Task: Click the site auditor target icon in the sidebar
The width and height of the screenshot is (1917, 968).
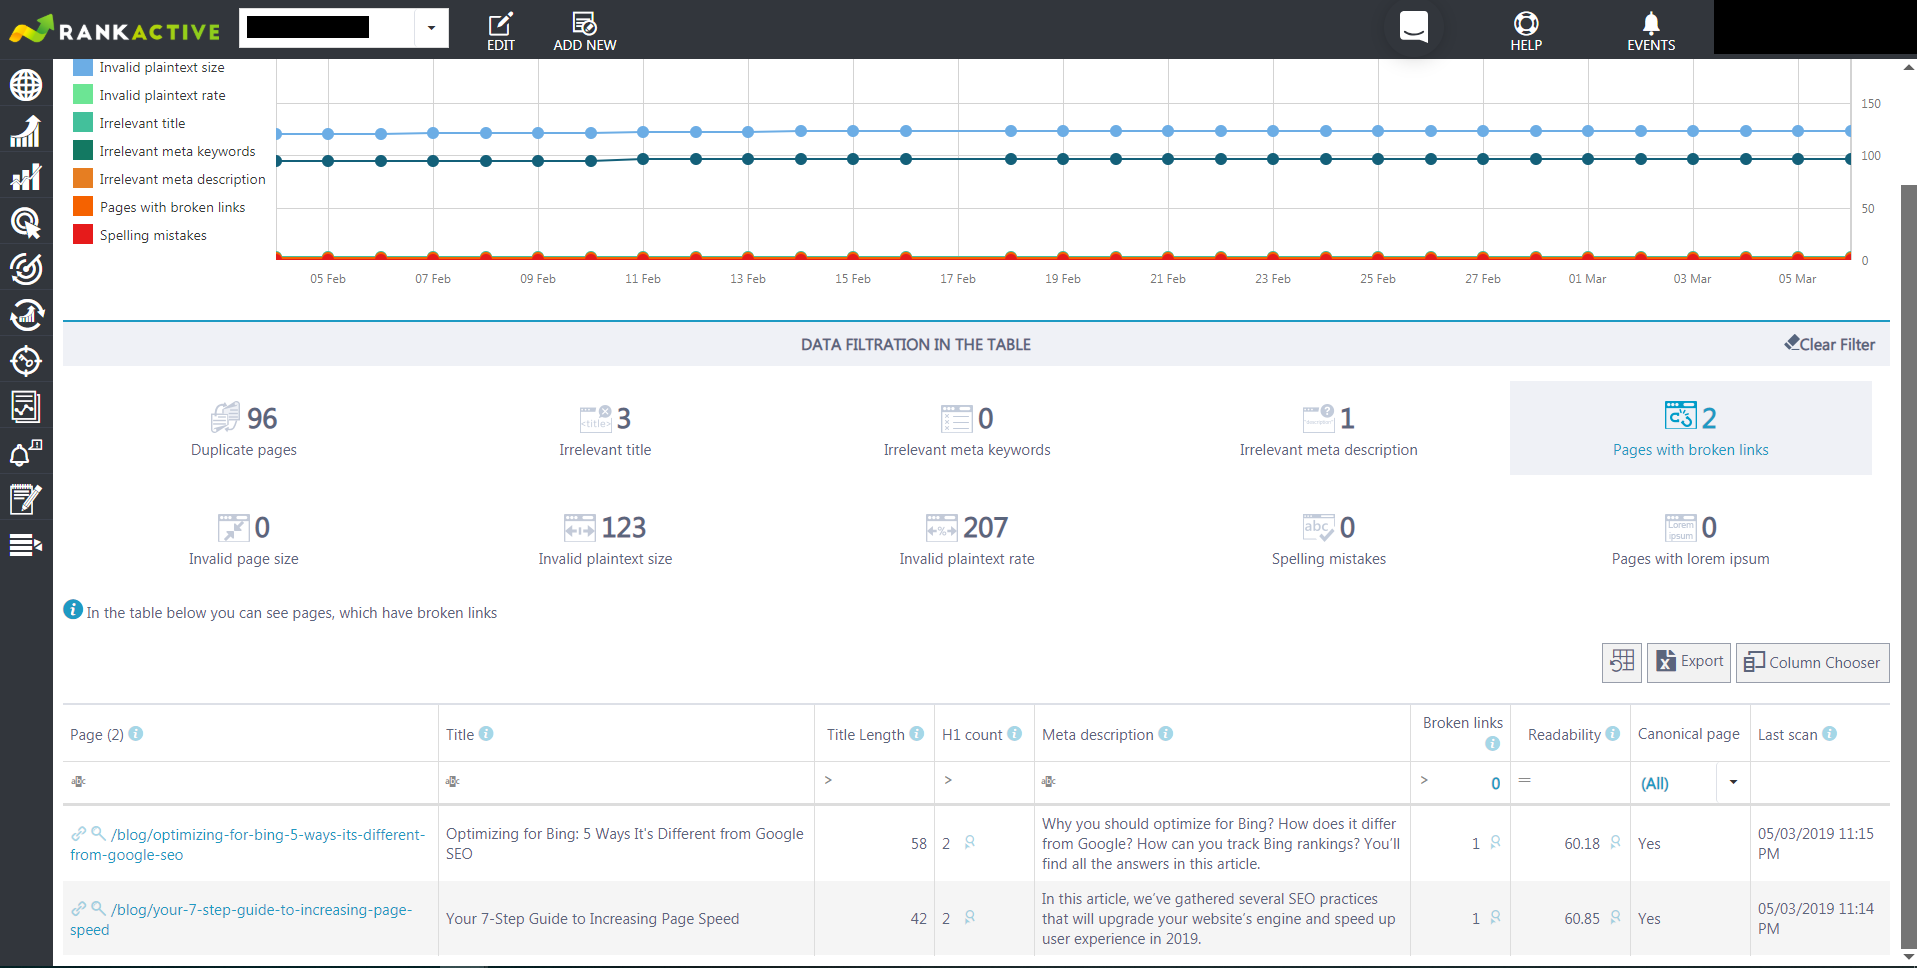Action: click(x=26, y=268)
